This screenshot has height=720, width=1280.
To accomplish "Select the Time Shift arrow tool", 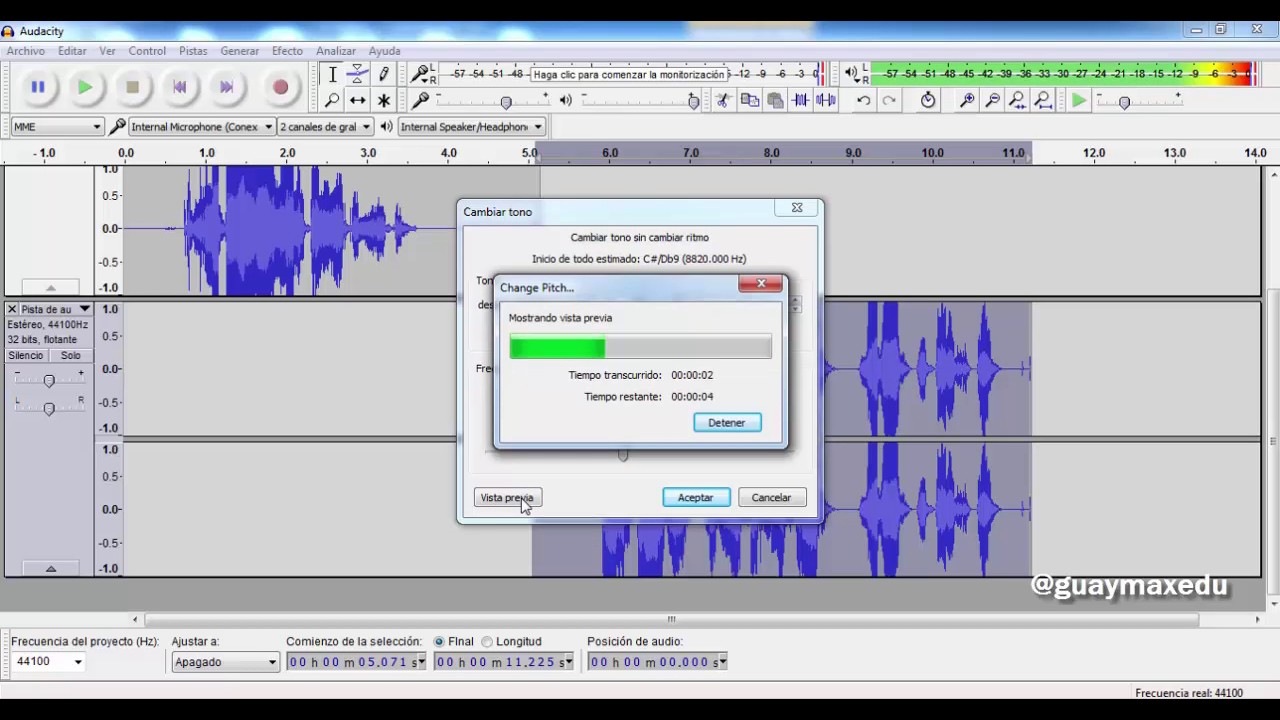I will [358, 100].
